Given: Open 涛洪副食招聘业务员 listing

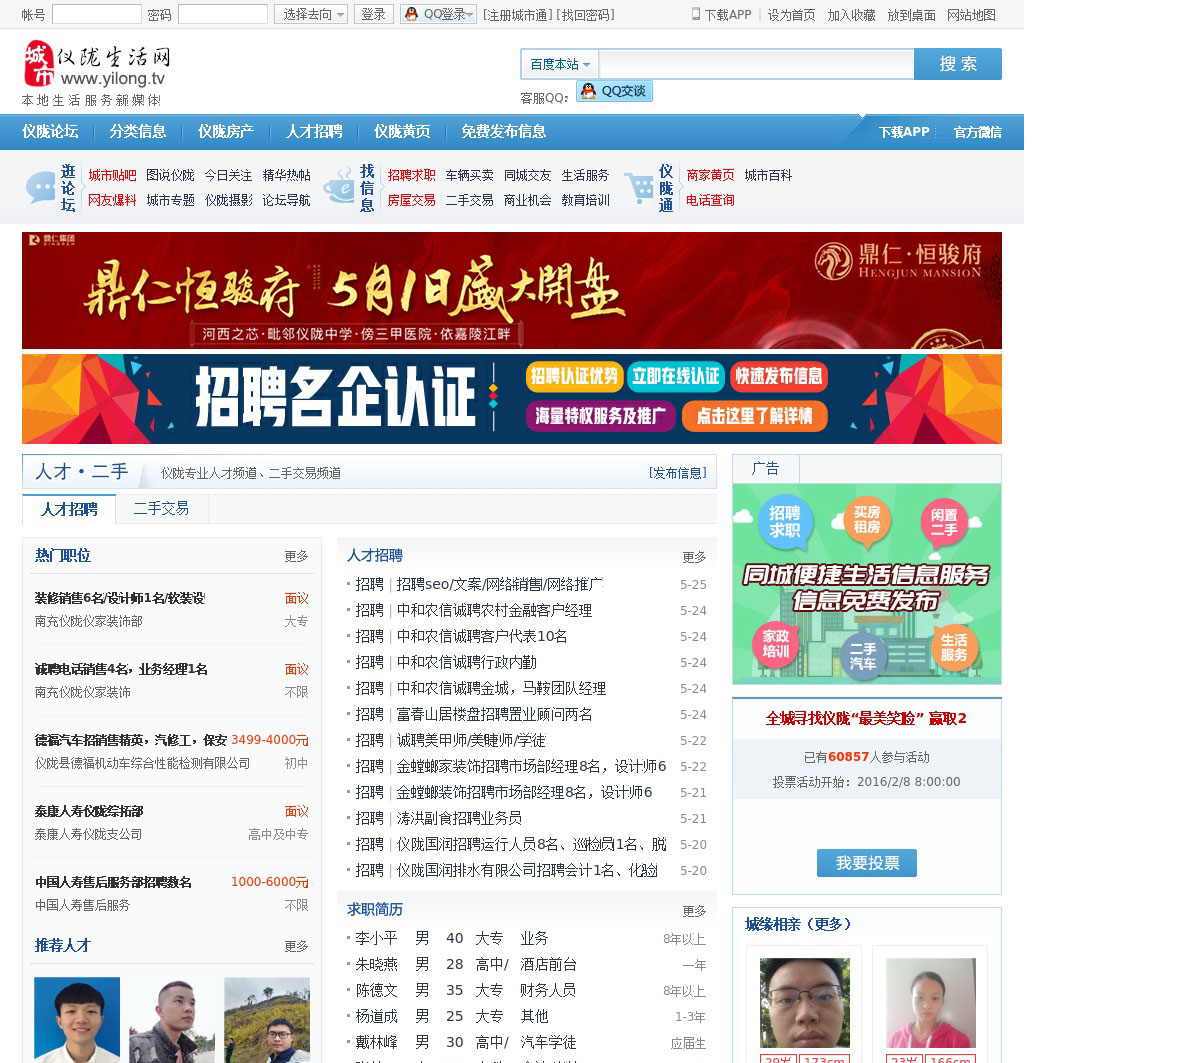Looking at the screenshot, I should pyautogui.click(x=459, y=818).
